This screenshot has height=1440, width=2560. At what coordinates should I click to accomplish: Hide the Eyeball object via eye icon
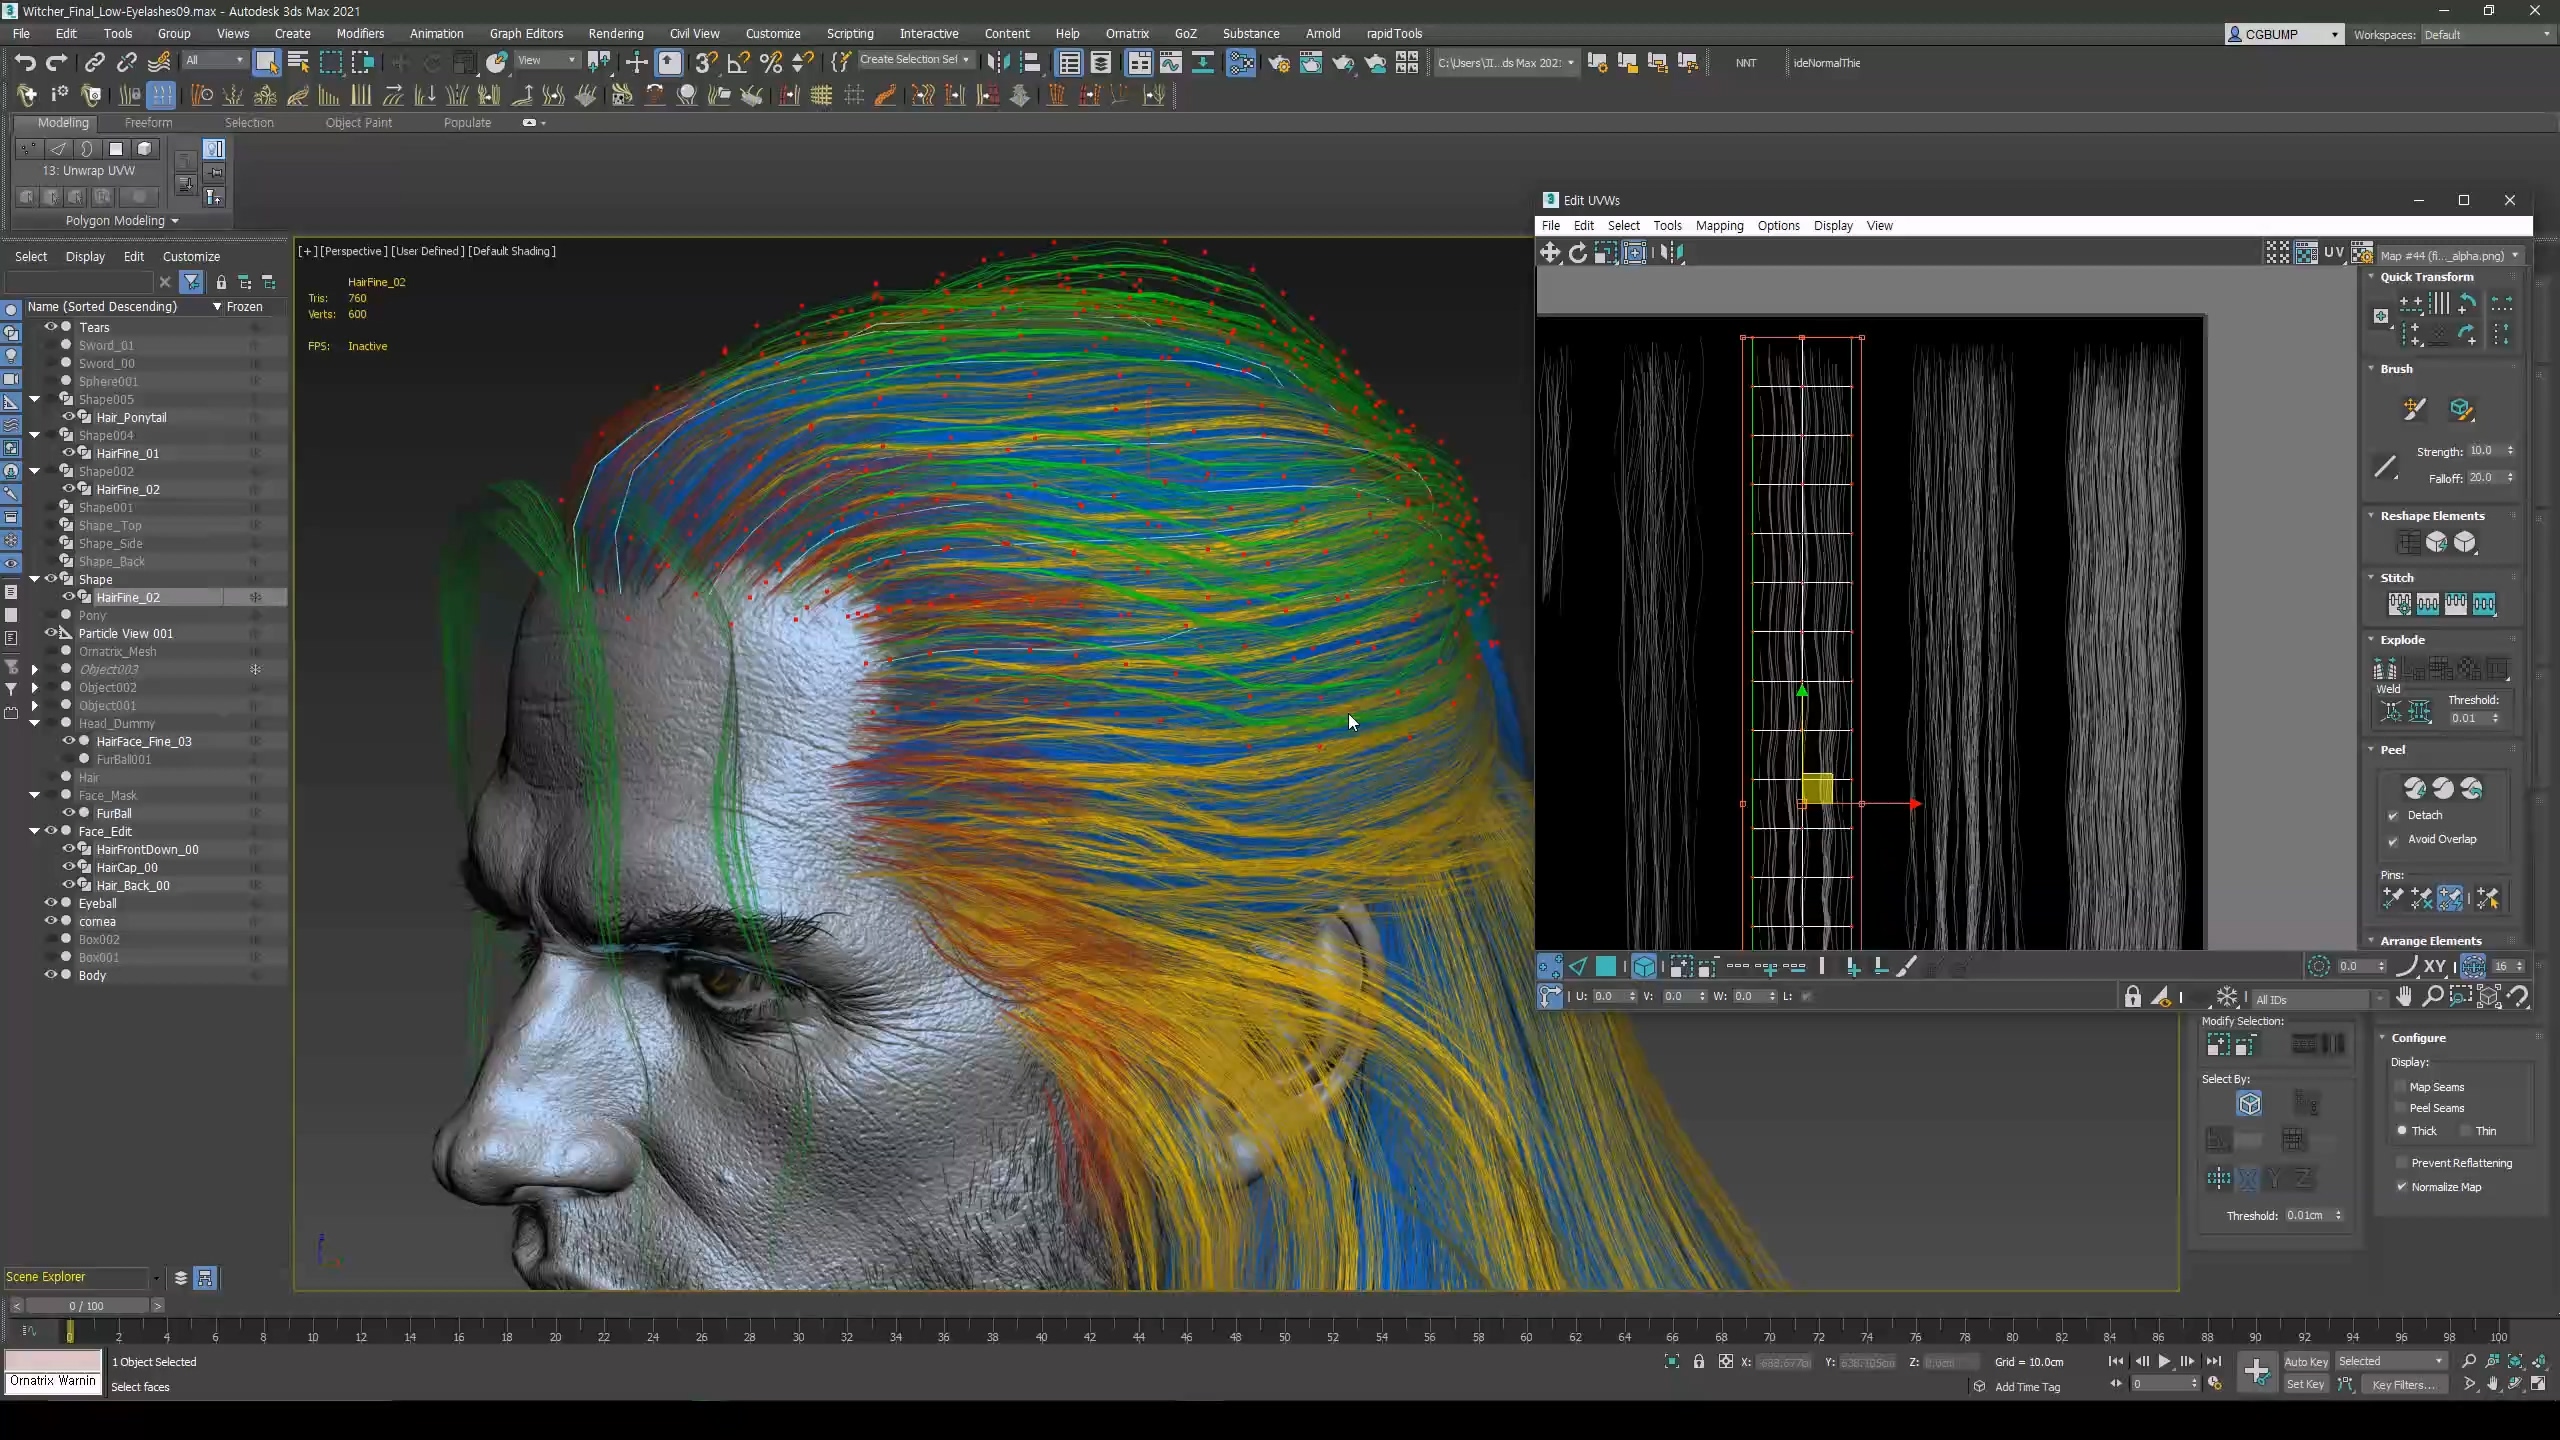[x=50, y=903]
